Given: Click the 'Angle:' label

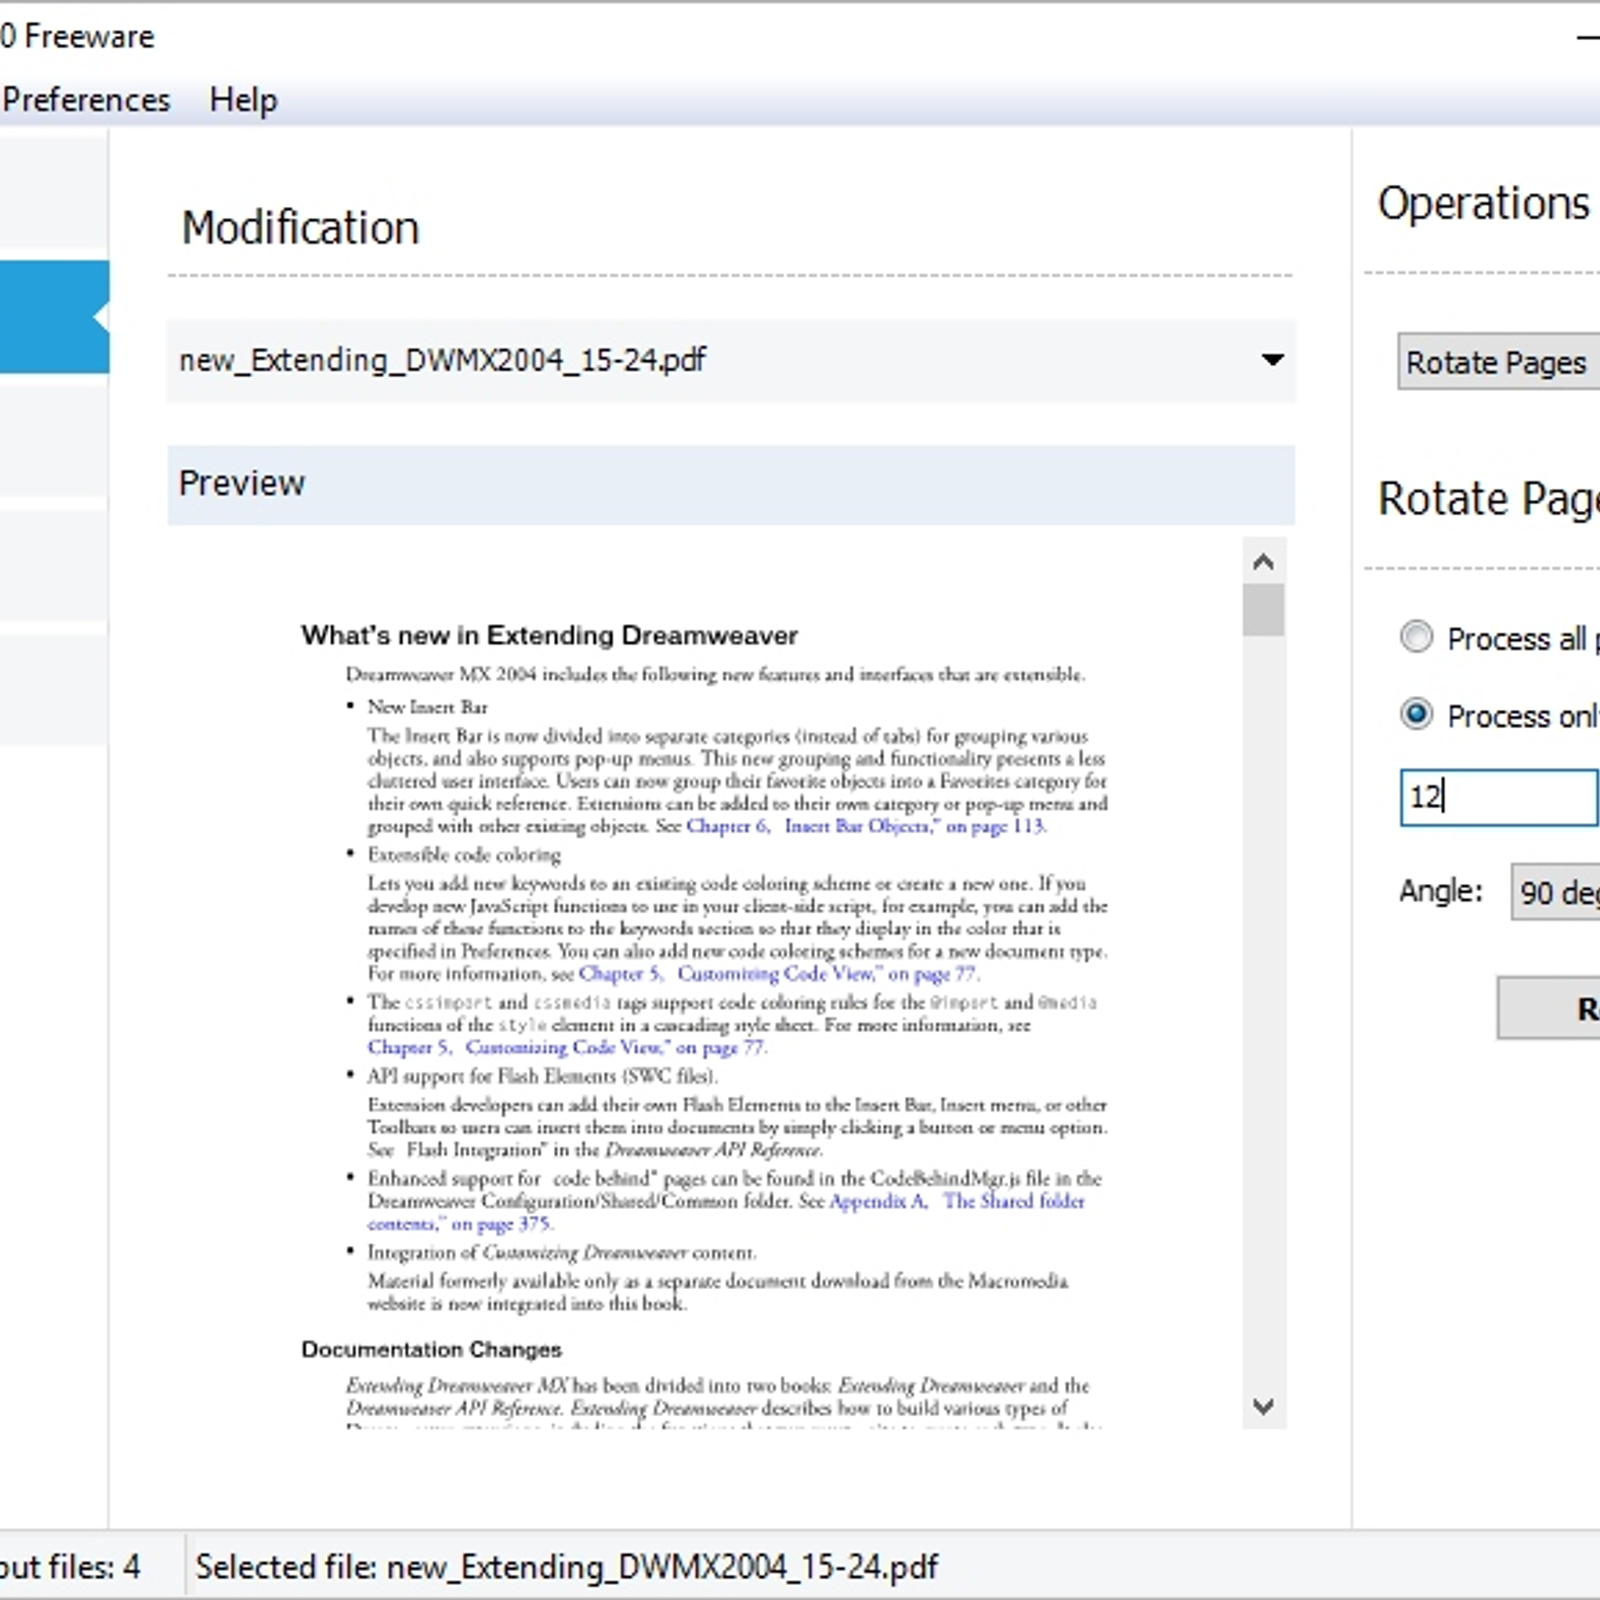Looking at the screenshot, I should coord(1440,891).
